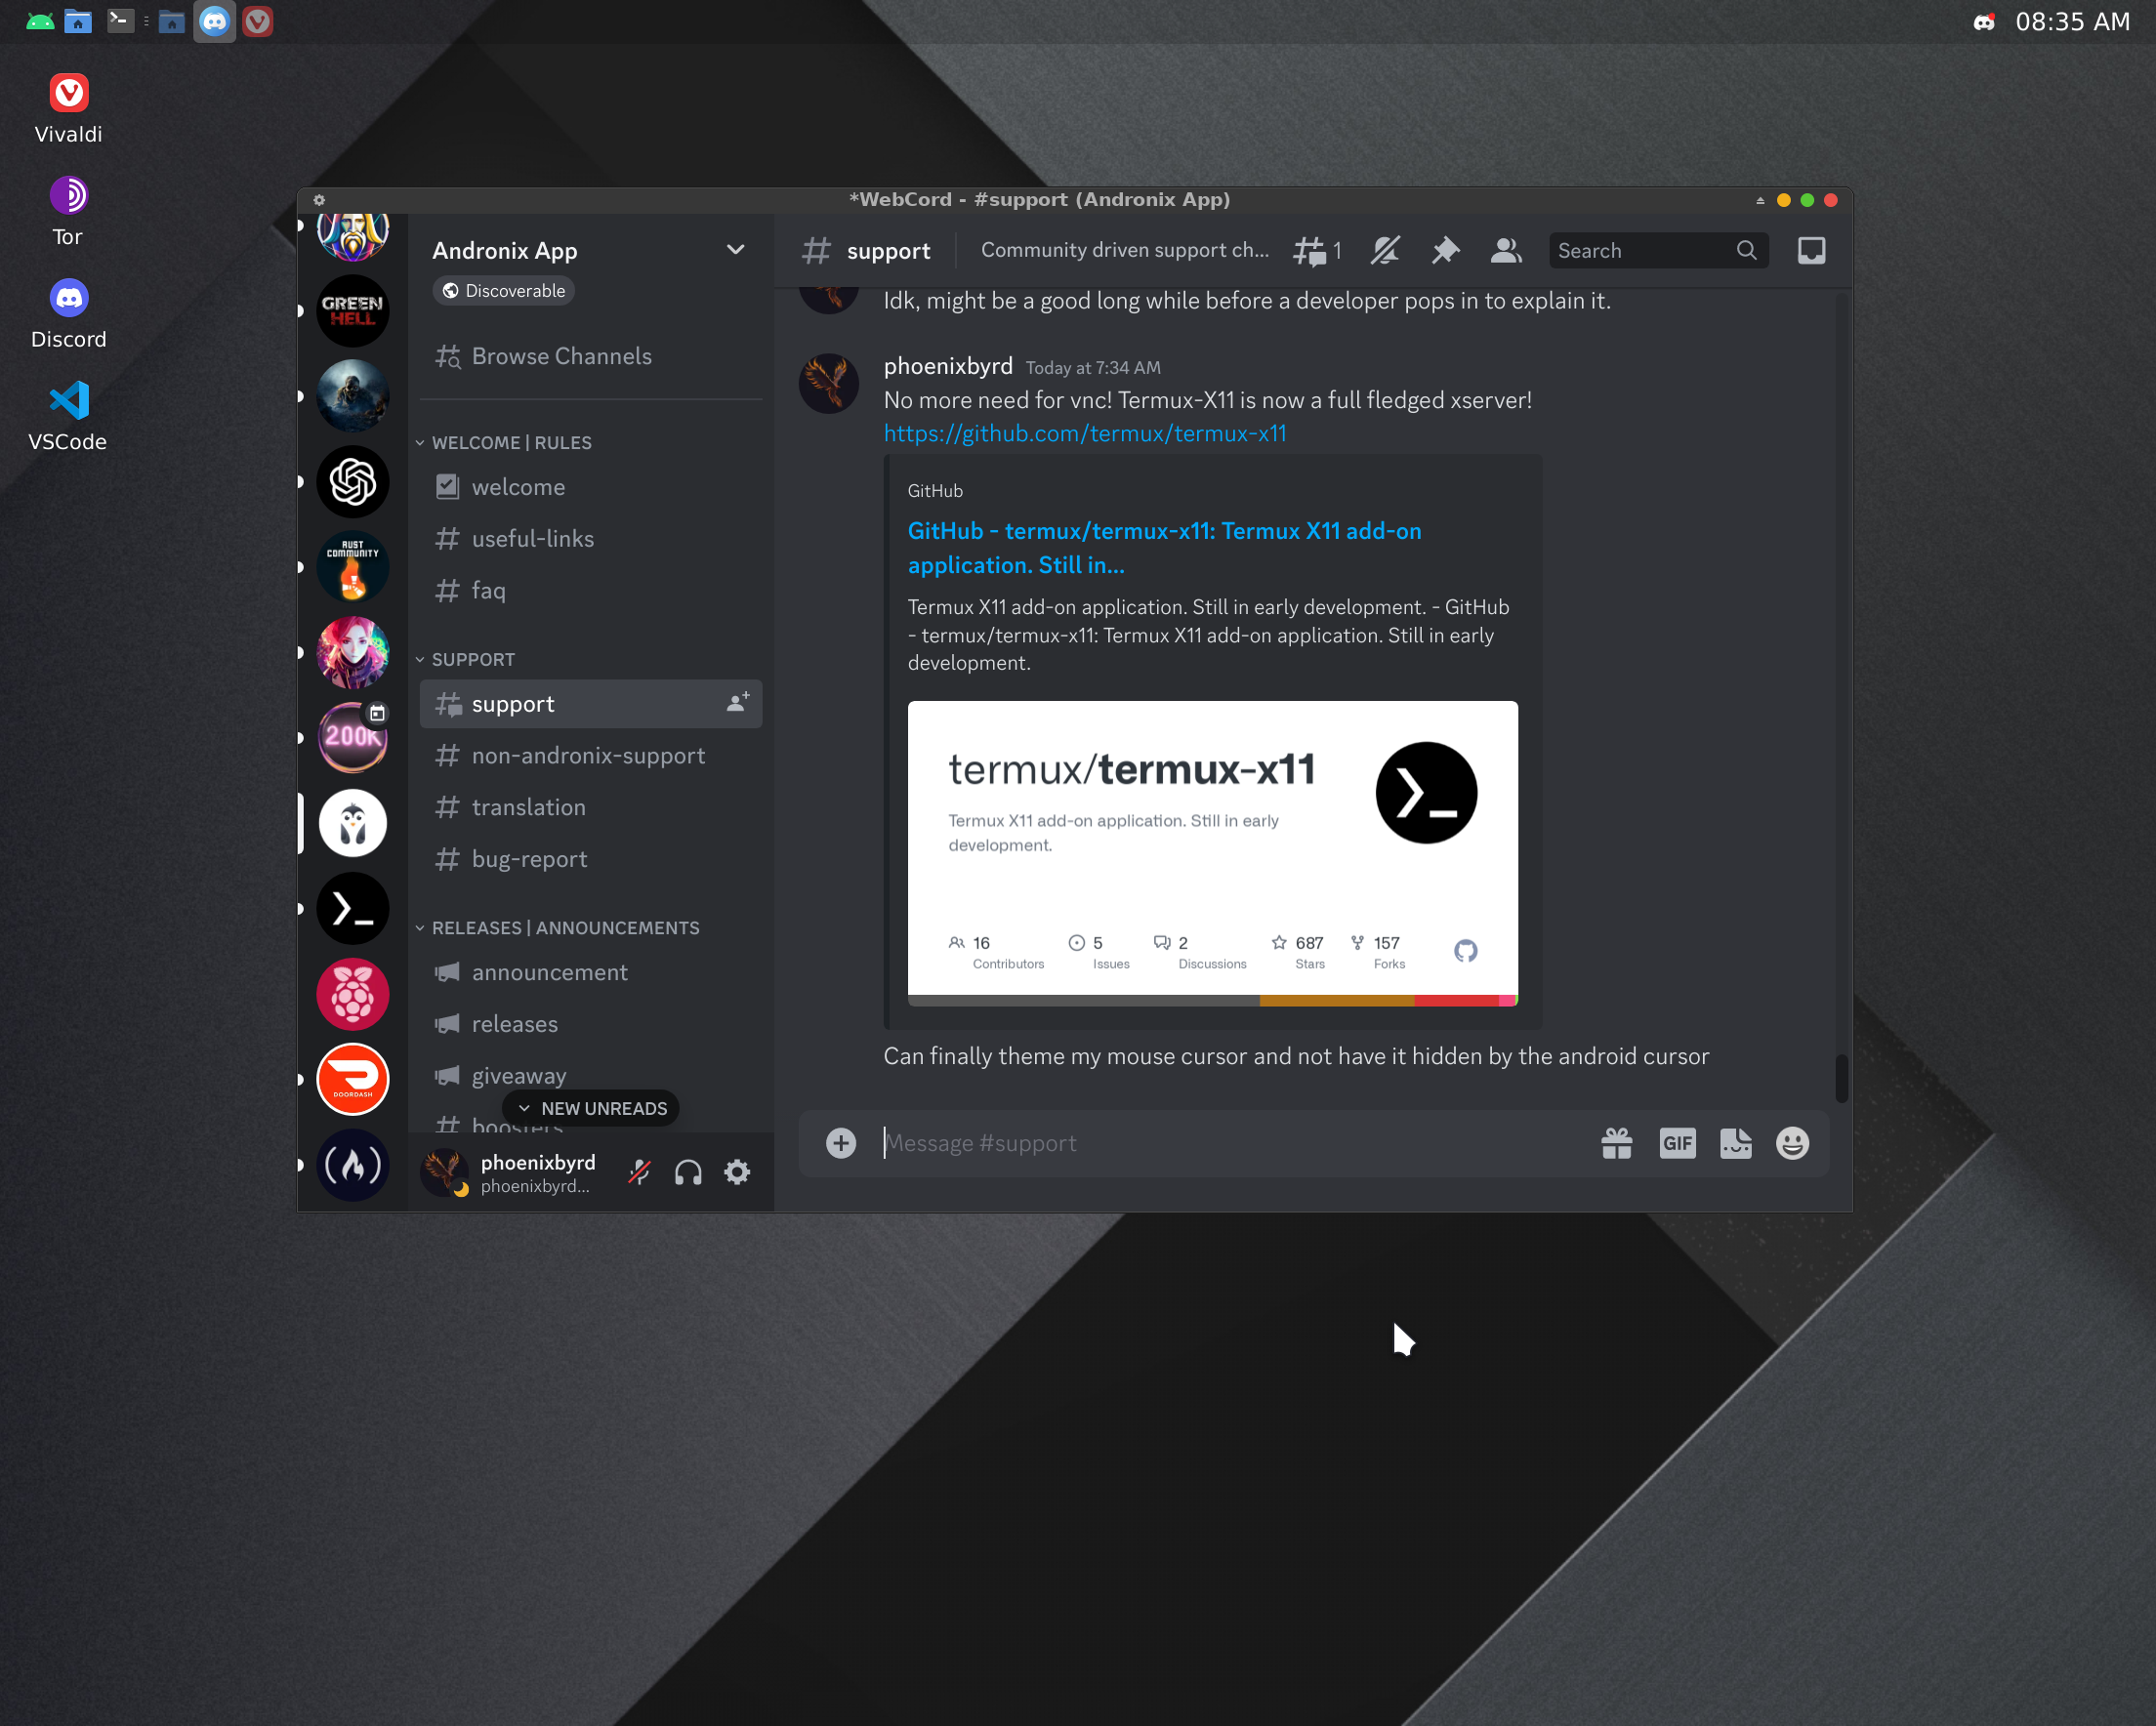Jump to NEW UNREADS pill
Image resolution: width=2156 pixels, height=1726 pixels.
pyautogui.click(x=592, y=1108)
